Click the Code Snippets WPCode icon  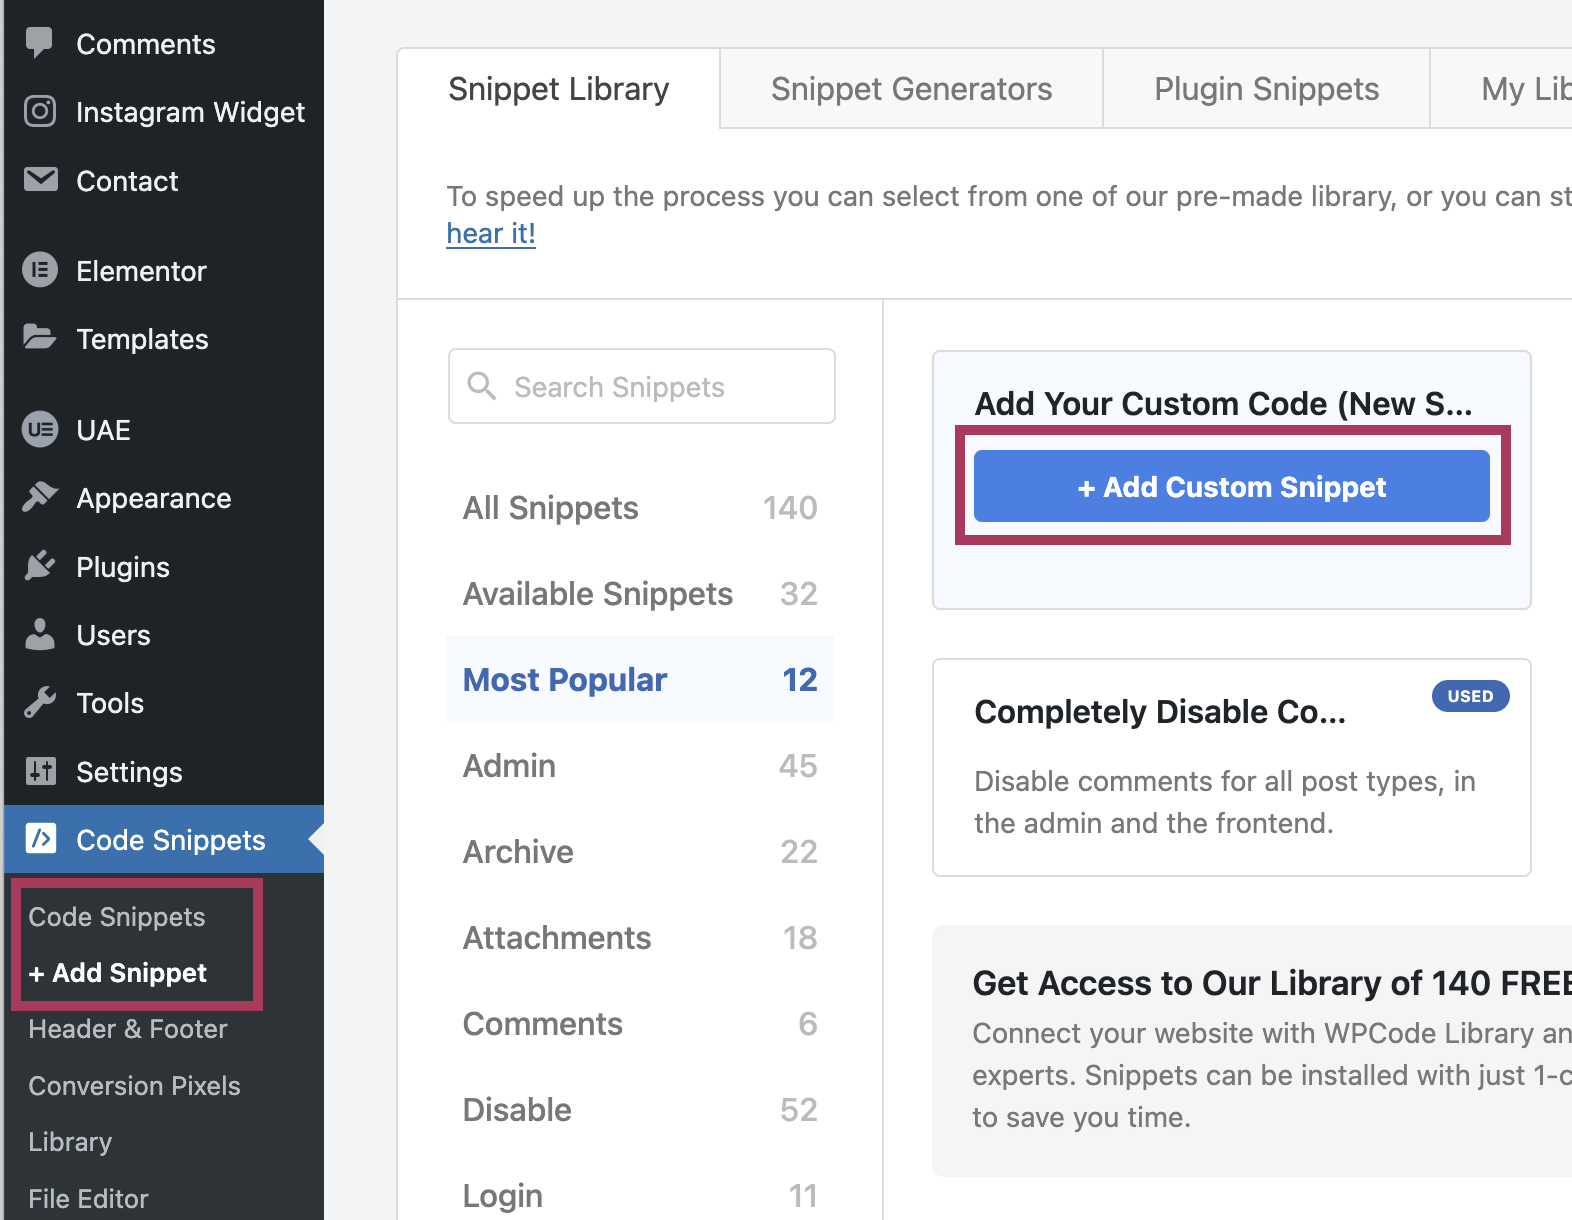[40, 838]
